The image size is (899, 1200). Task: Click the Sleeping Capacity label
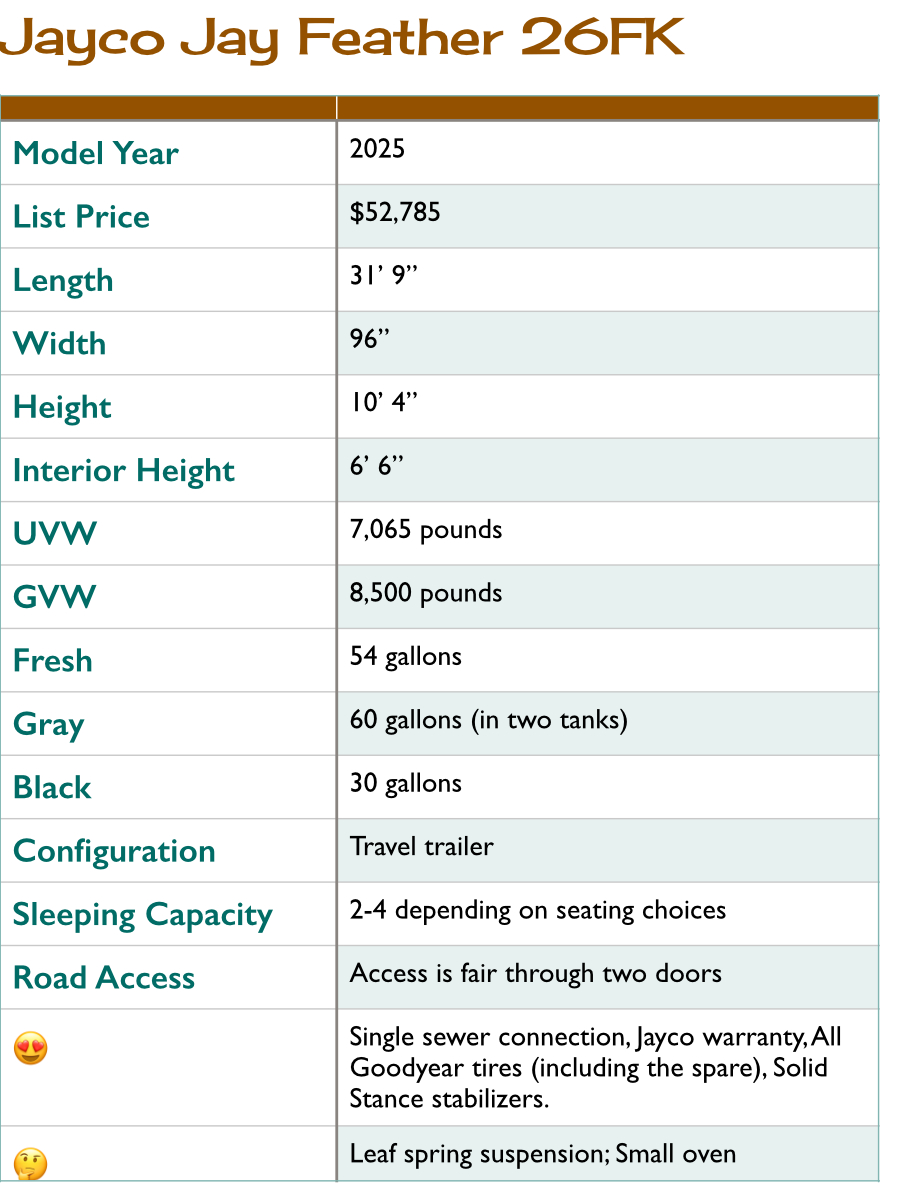[x=143, y=915]
